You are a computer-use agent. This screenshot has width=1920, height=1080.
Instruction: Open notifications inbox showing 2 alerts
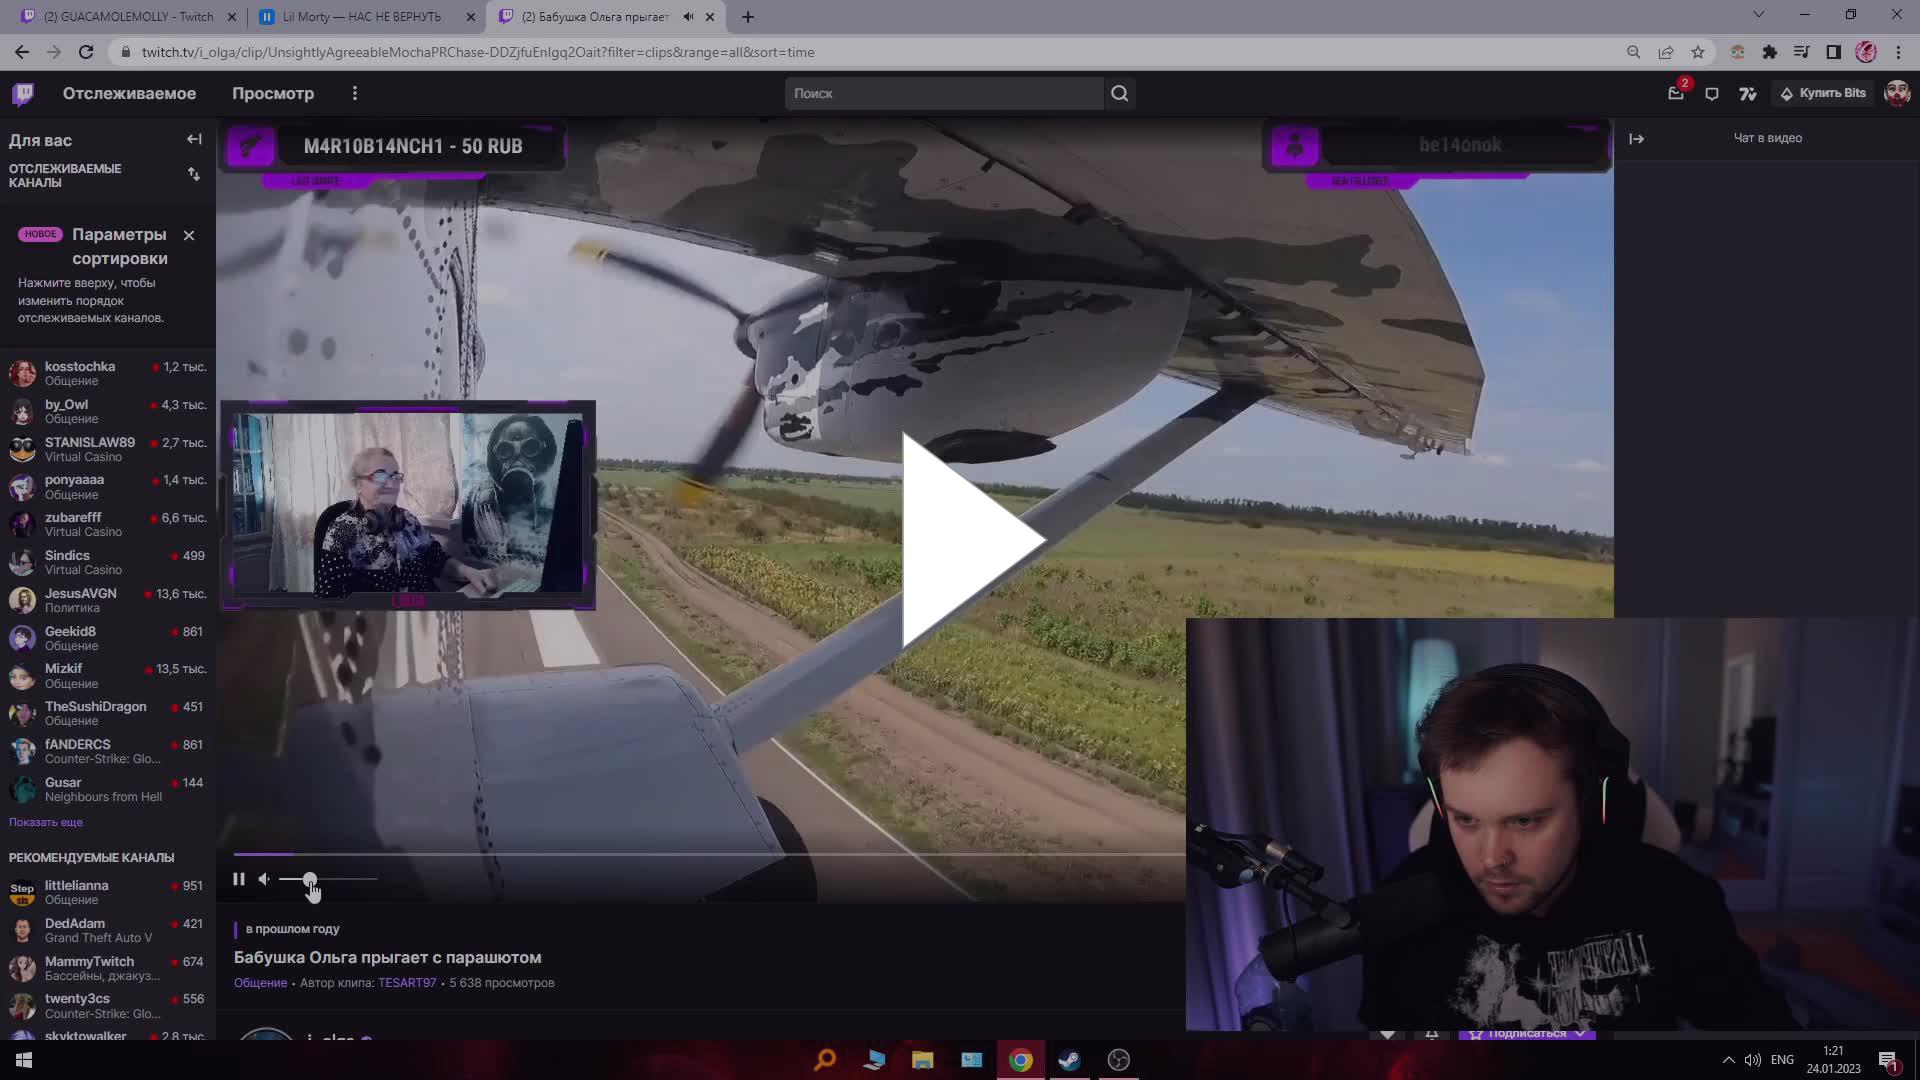1676,93
